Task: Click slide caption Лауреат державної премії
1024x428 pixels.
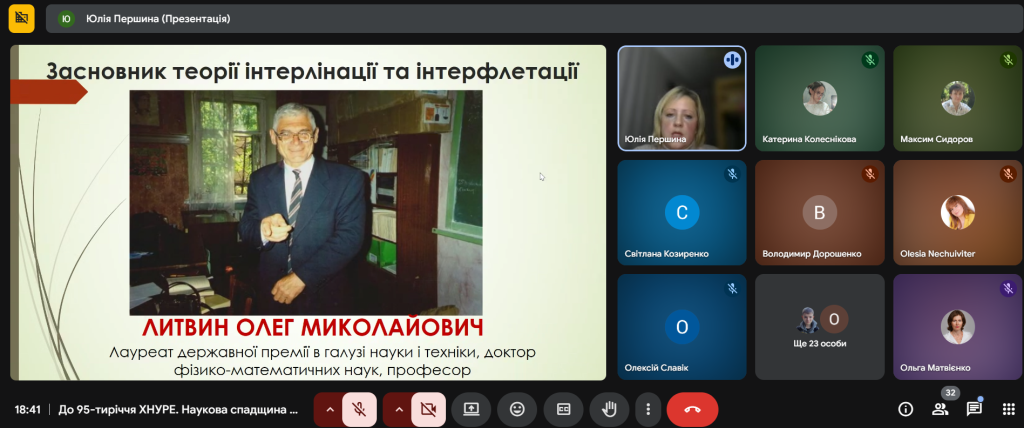Action: point(323,361)
